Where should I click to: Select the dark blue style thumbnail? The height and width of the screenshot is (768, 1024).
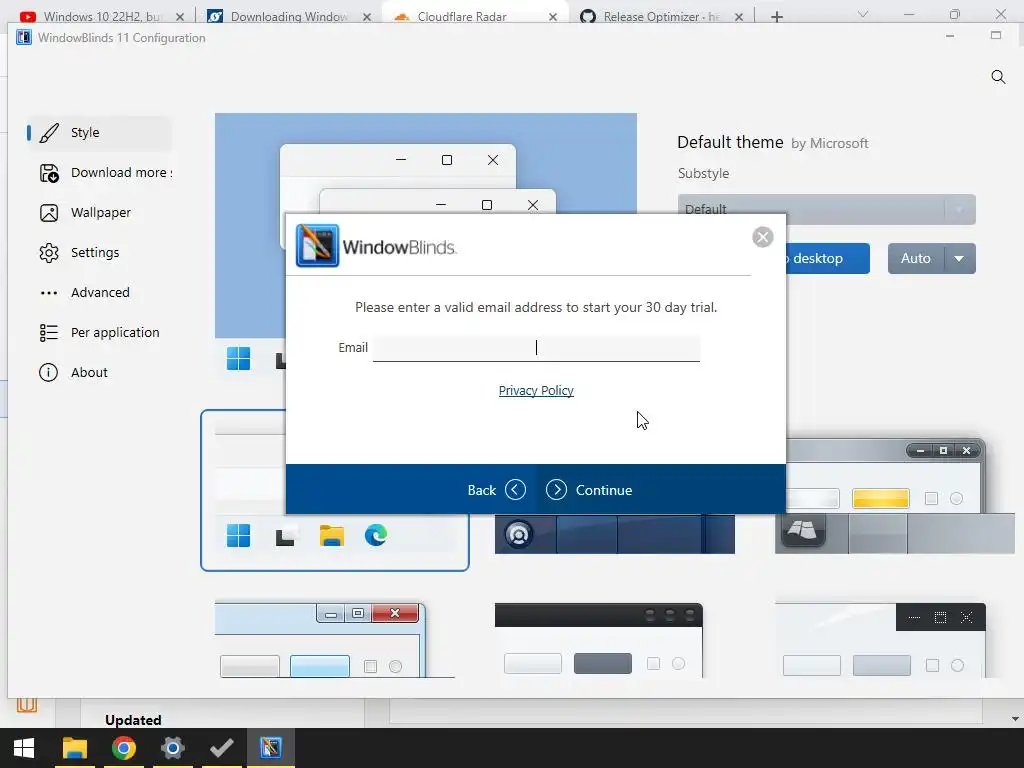[615, 534]
